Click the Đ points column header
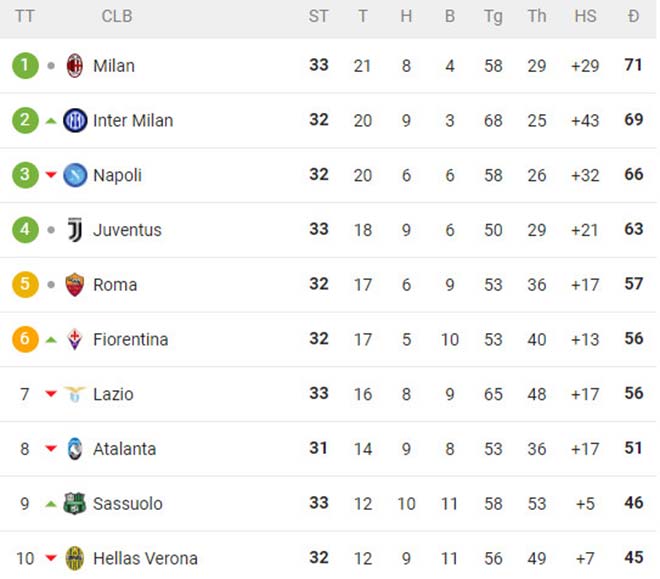This screenshot has height=579, width=660. coord(633,17)
